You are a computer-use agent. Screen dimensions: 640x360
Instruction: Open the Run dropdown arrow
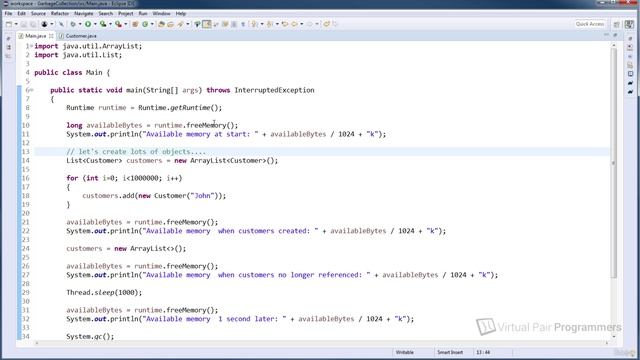point(95,24)
